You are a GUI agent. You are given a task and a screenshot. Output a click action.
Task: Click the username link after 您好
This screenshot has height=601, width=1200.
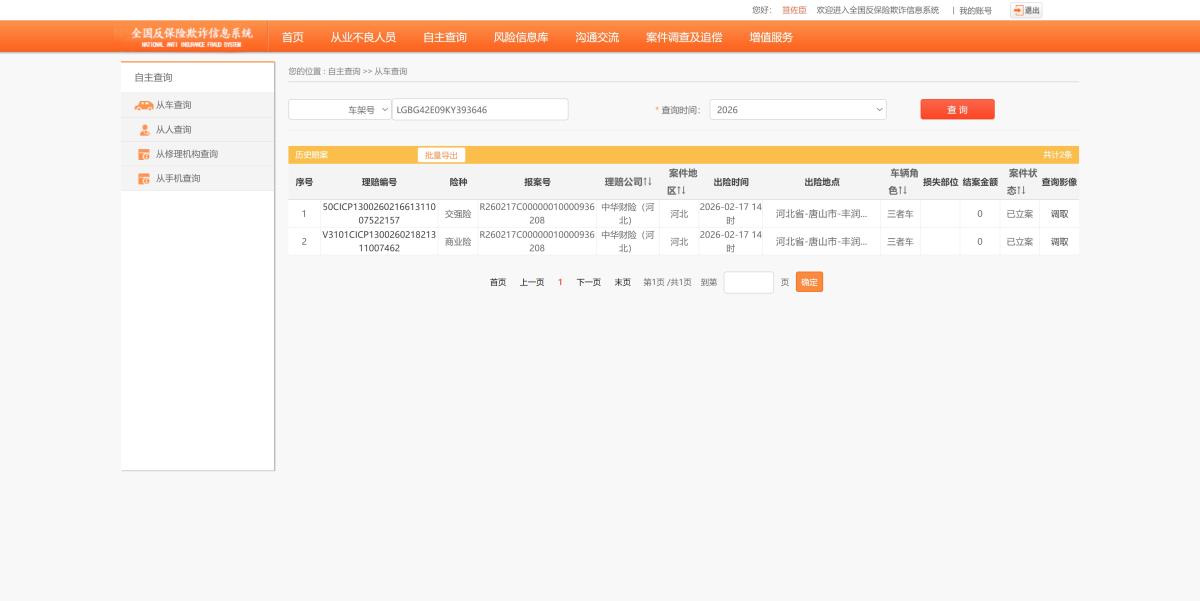(794, 10)
